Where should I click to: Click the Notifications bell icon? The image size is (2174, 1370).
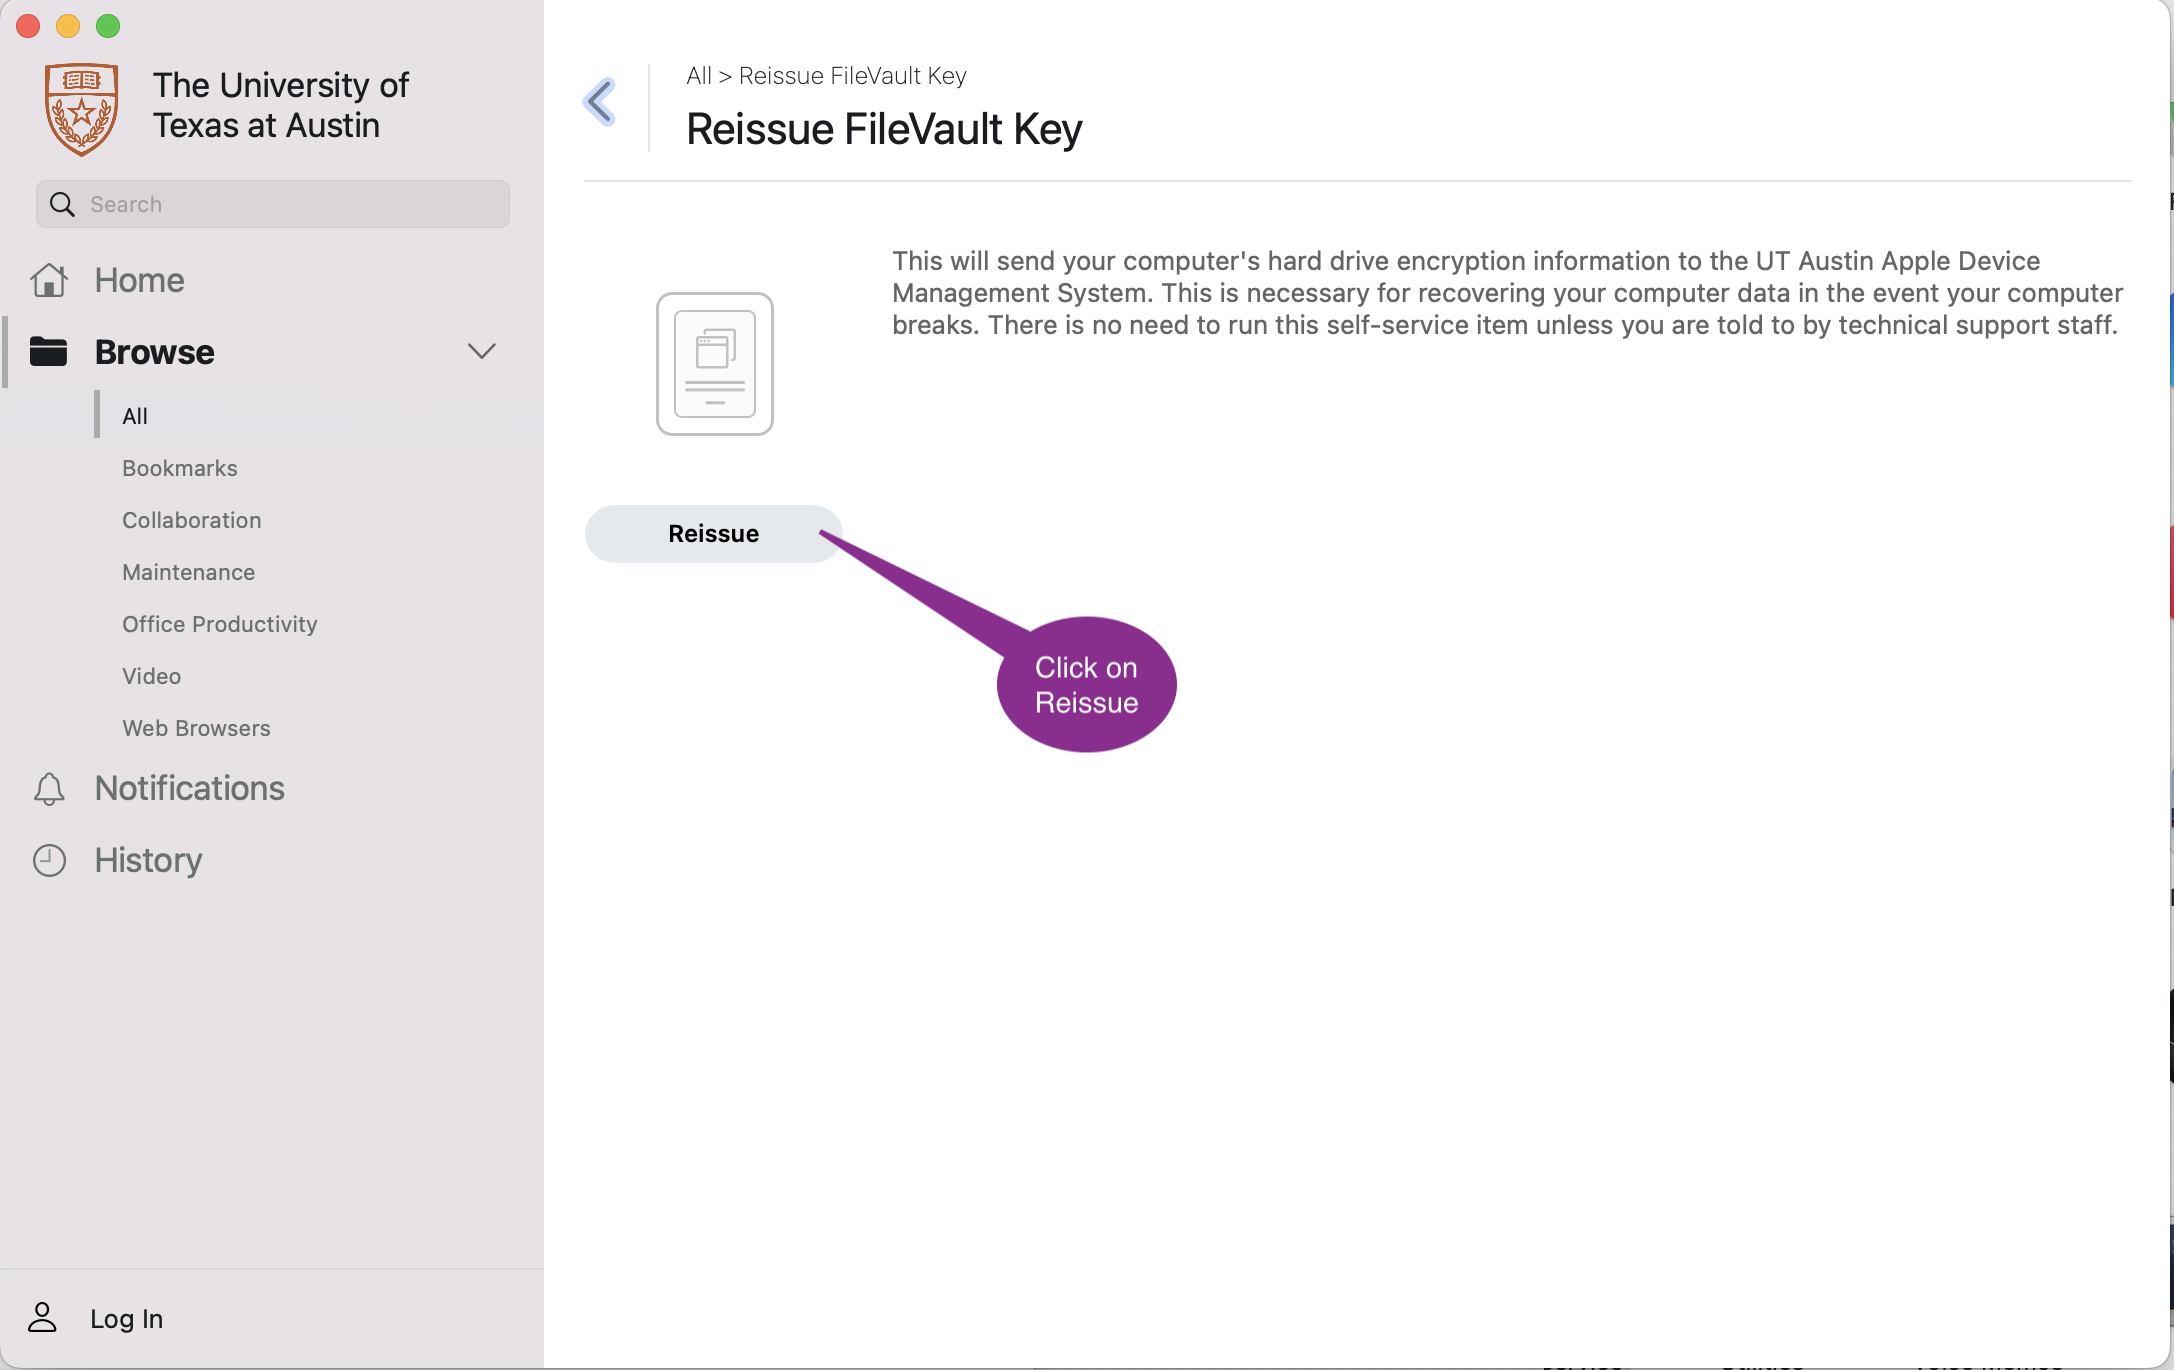(x=49, y=789)
